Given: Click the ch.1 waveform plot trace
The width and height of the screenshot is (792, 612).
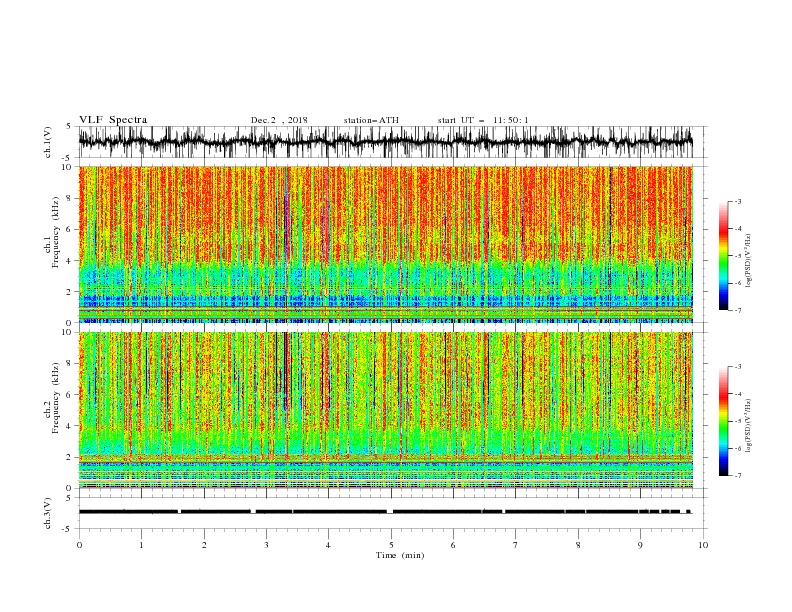Looking at the screenshot, I should tap(385, 142).
